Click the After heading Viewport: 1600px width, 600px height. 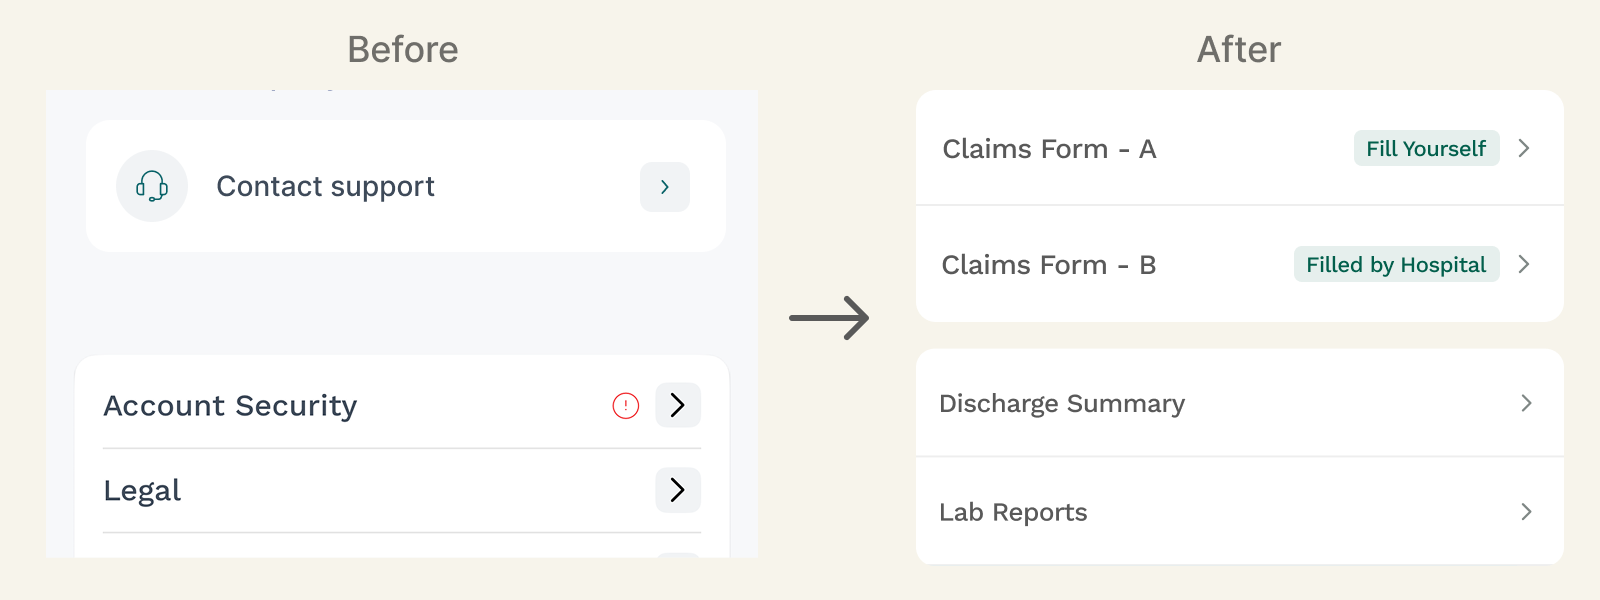coord(1239,49)
